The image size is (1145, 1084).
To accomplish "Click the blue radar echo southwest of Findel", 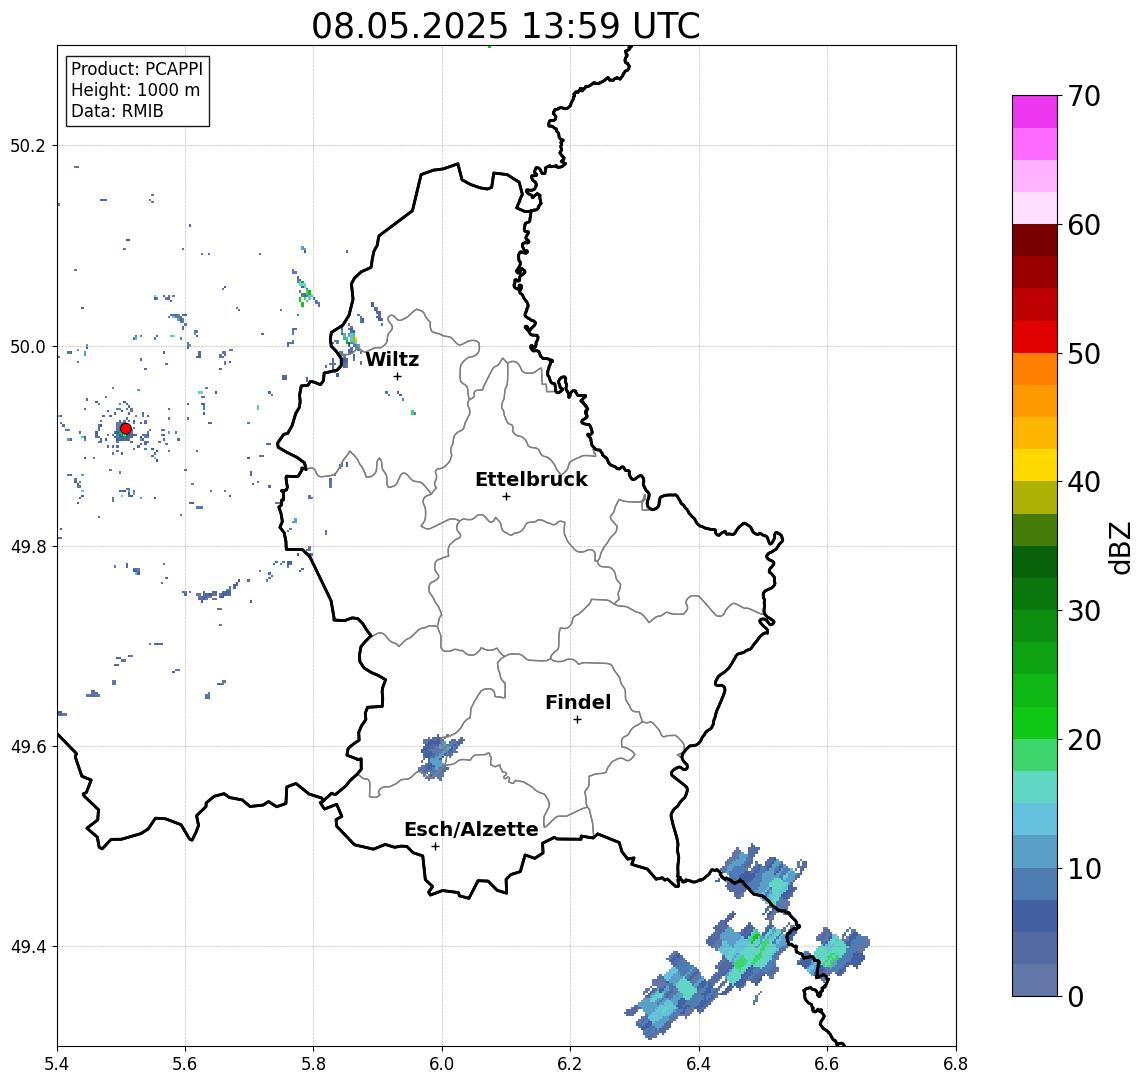I will 438,757.
